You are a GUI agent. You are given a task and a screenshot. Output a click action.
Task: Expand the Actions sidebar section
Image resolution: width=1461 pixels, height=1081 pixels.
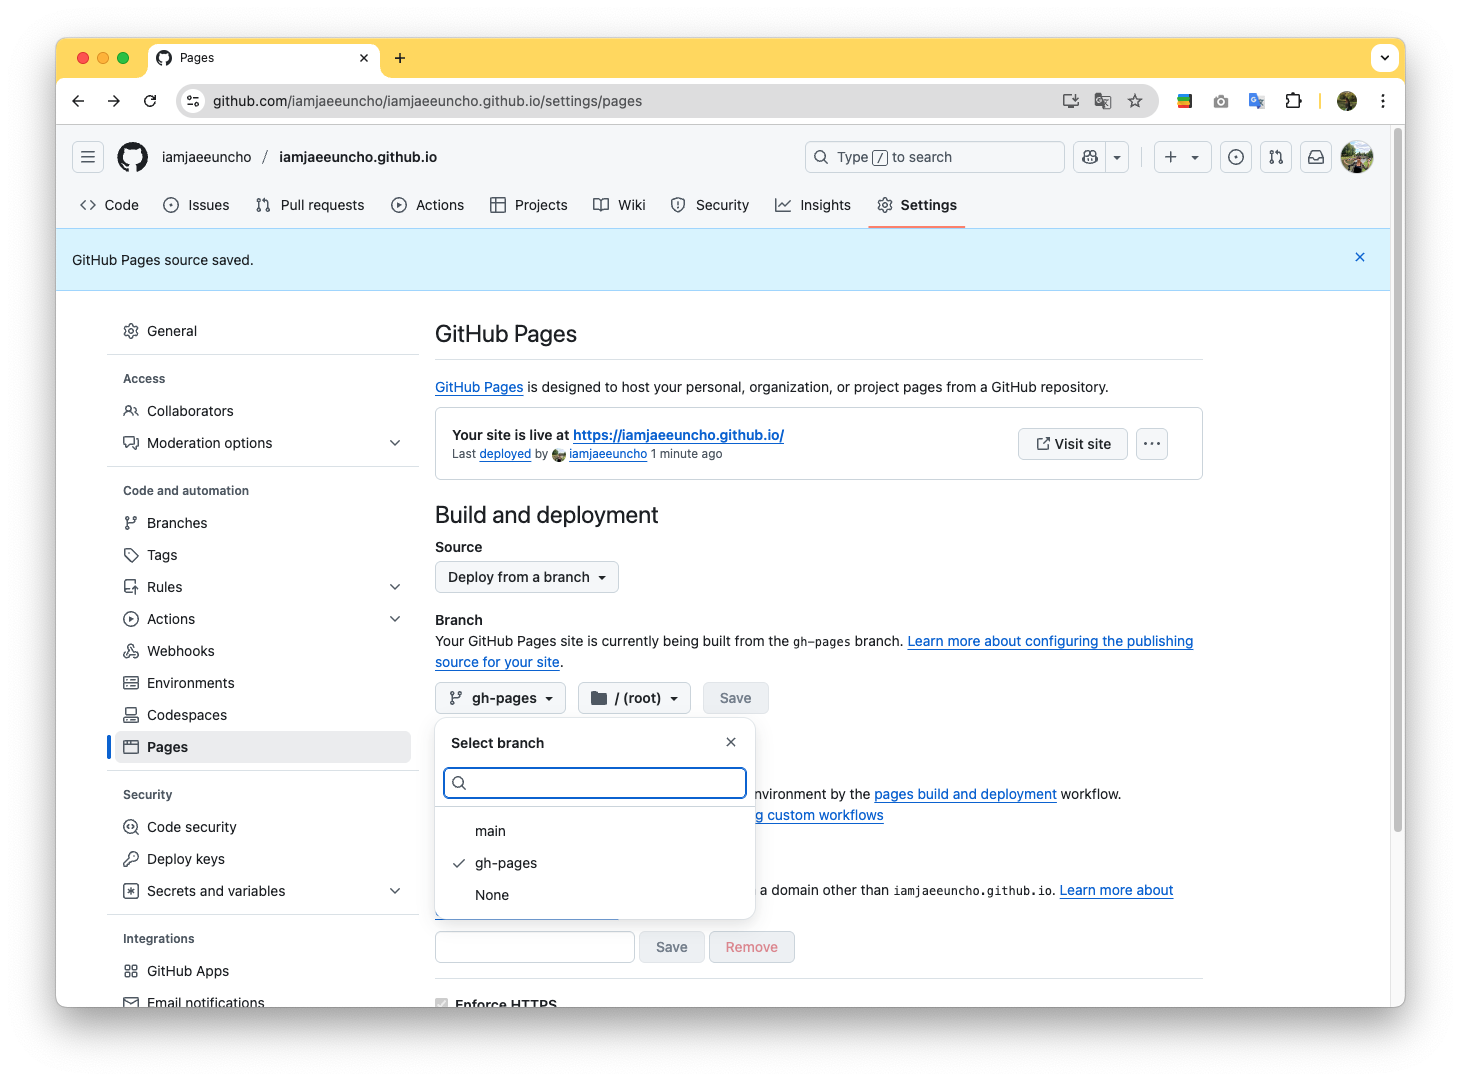(263, 619)
